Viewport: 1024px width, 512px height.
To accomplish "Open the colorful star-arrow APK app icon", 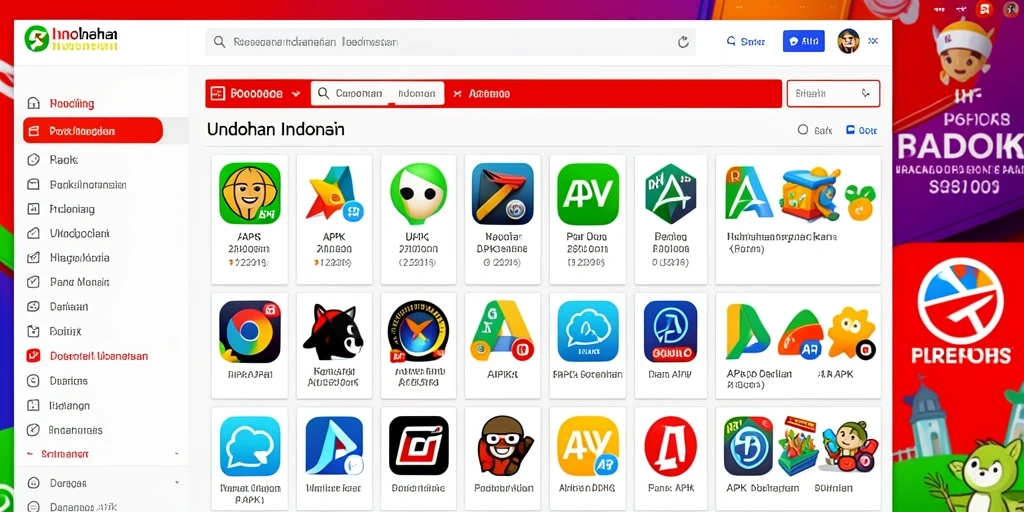I will (334, 193).
